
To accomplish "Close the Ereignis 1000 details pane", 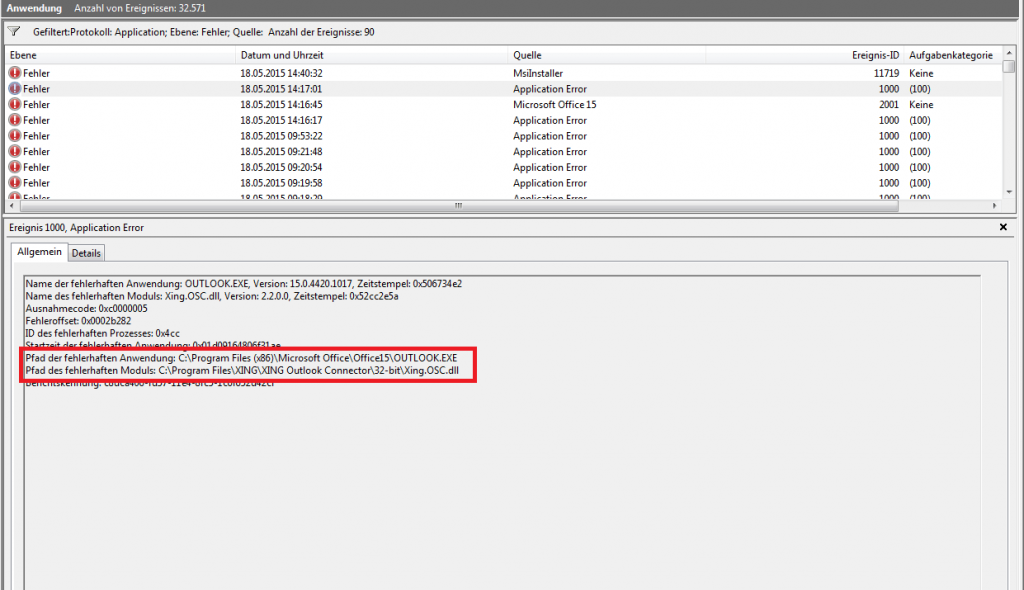I will coord(1003,228).
